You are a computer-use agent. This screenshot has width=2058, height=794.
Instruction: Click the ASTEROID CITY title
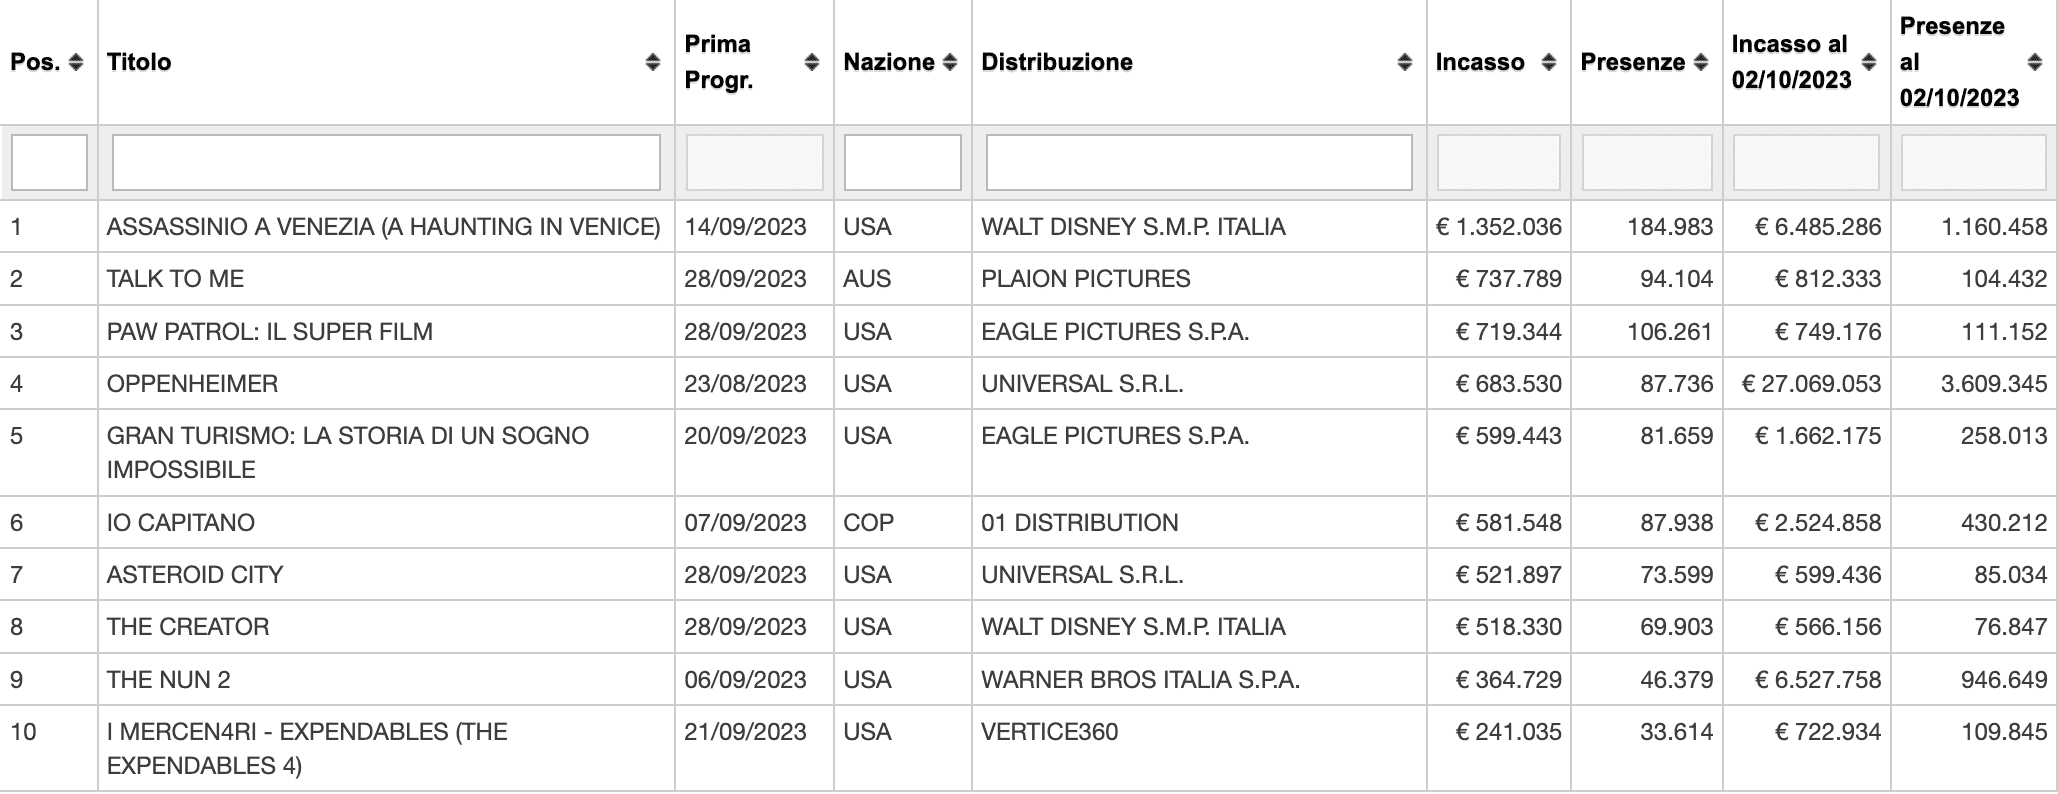pyautogui.click(x=195, y=575)
